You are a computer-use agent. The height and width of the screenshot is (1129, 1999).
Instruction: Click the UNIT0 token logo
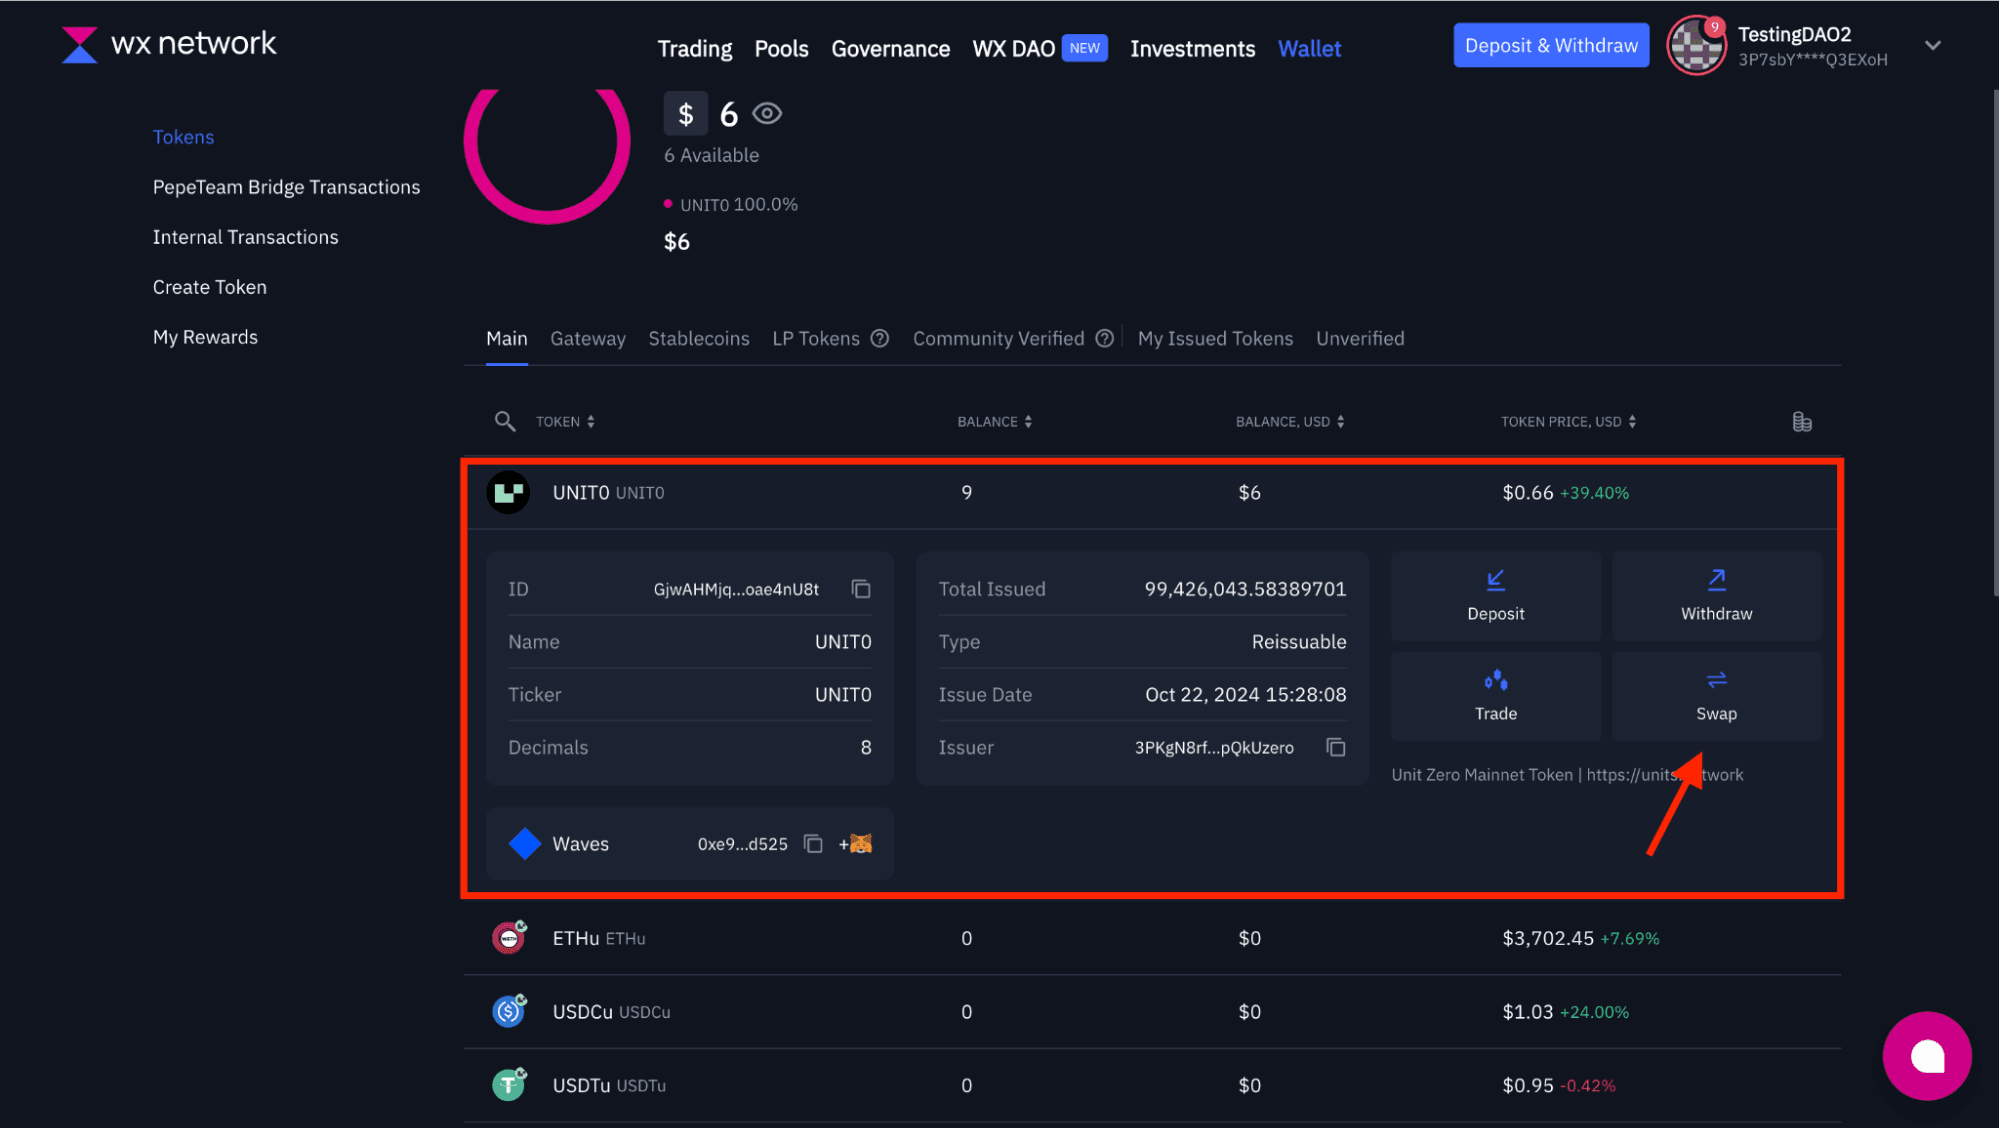[508, 492]
